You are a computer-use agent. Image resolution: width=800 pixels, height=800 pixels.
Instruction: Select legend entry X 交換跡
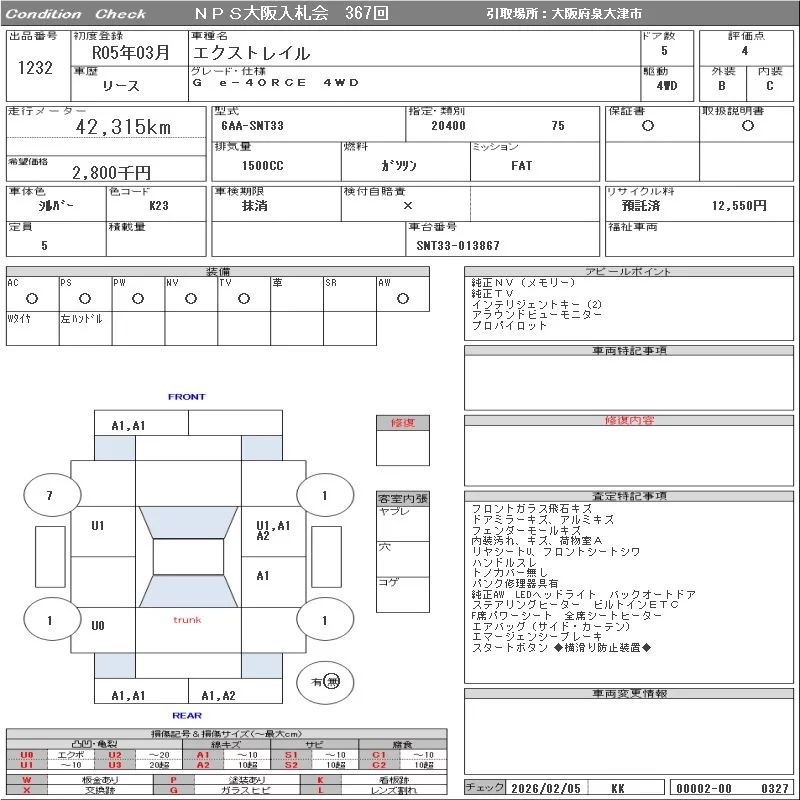(80, 790)
